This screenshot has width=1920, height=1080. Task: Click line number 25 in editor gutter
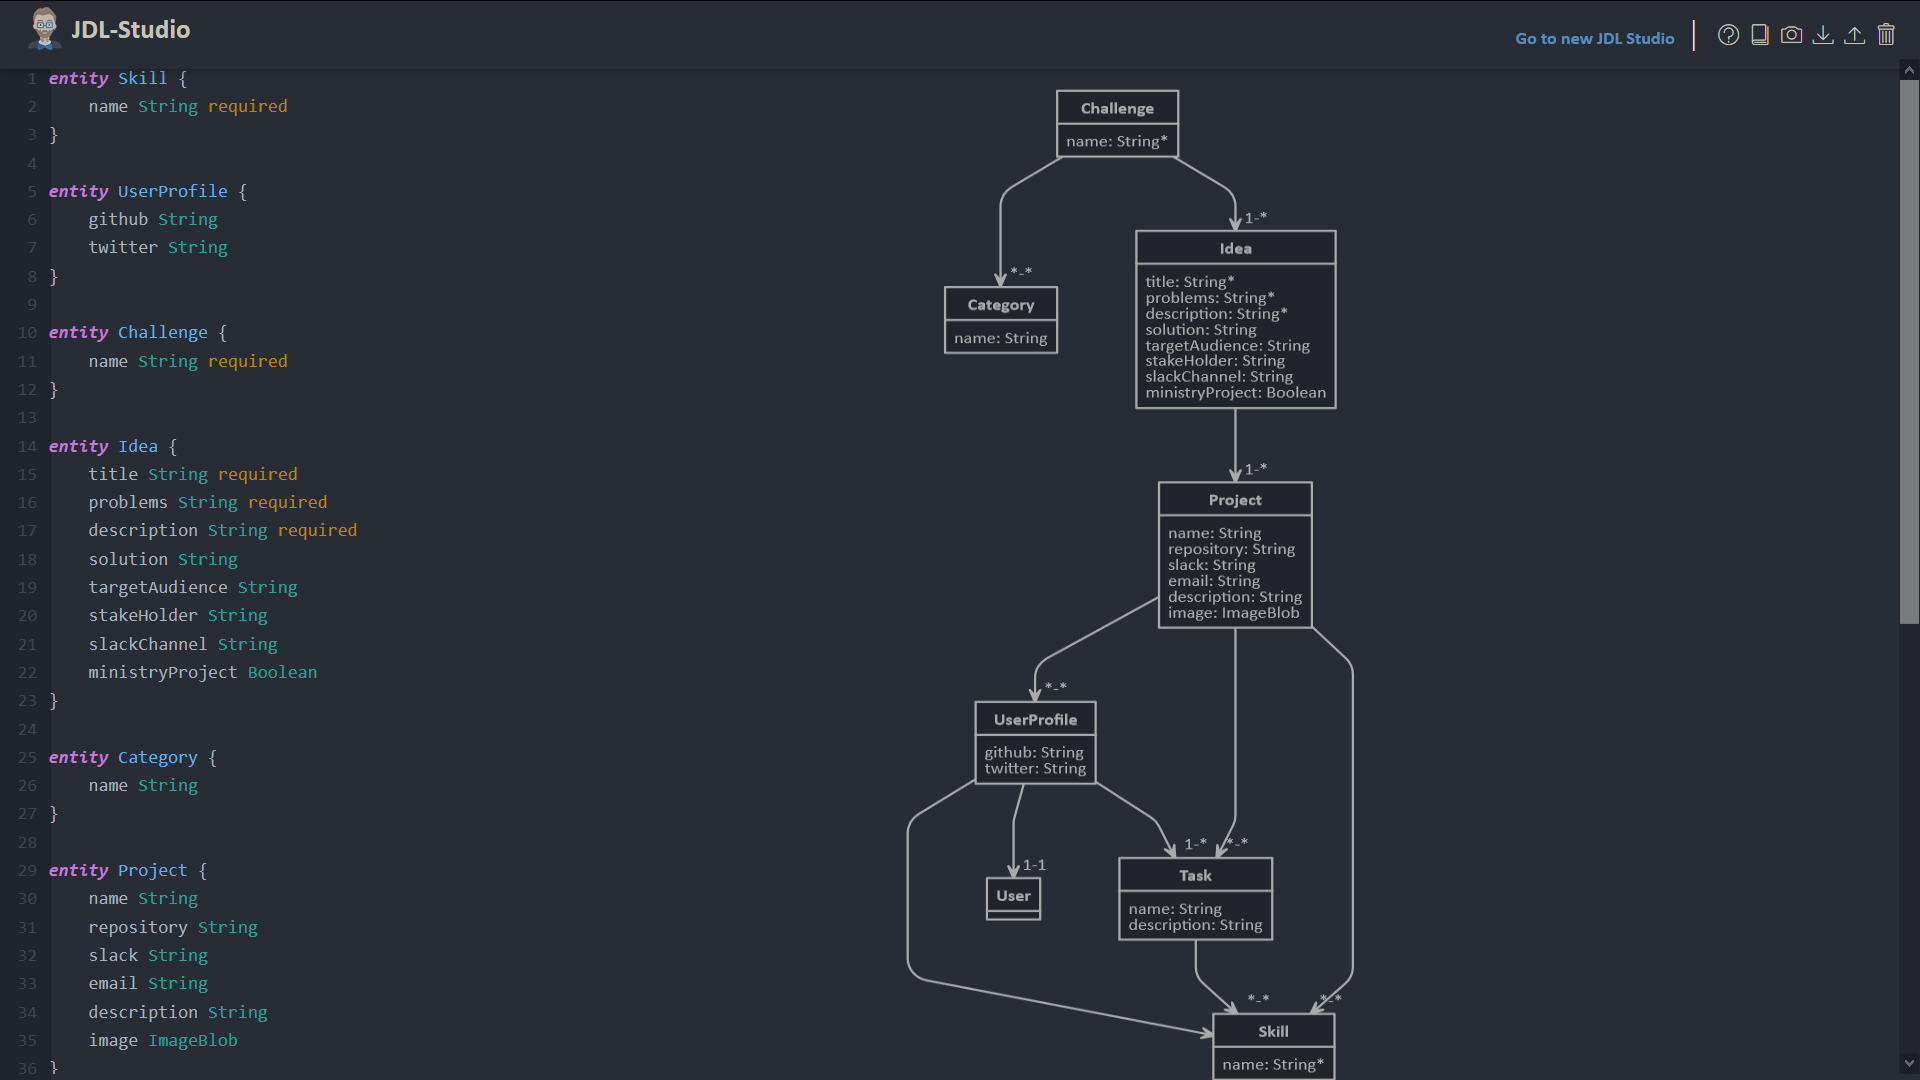point(27,757)
